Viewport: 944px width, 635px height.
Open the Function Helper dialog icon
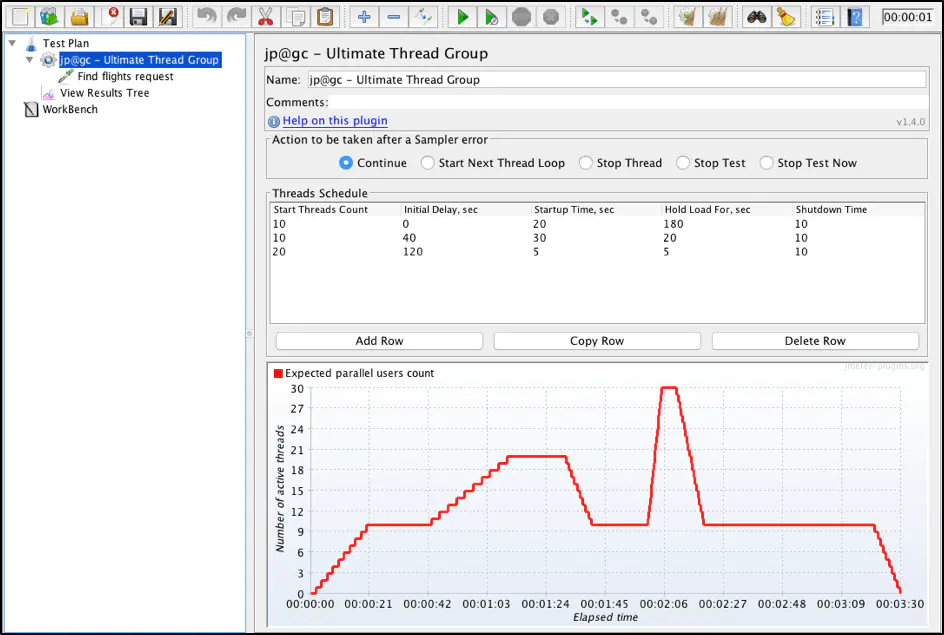825,16
